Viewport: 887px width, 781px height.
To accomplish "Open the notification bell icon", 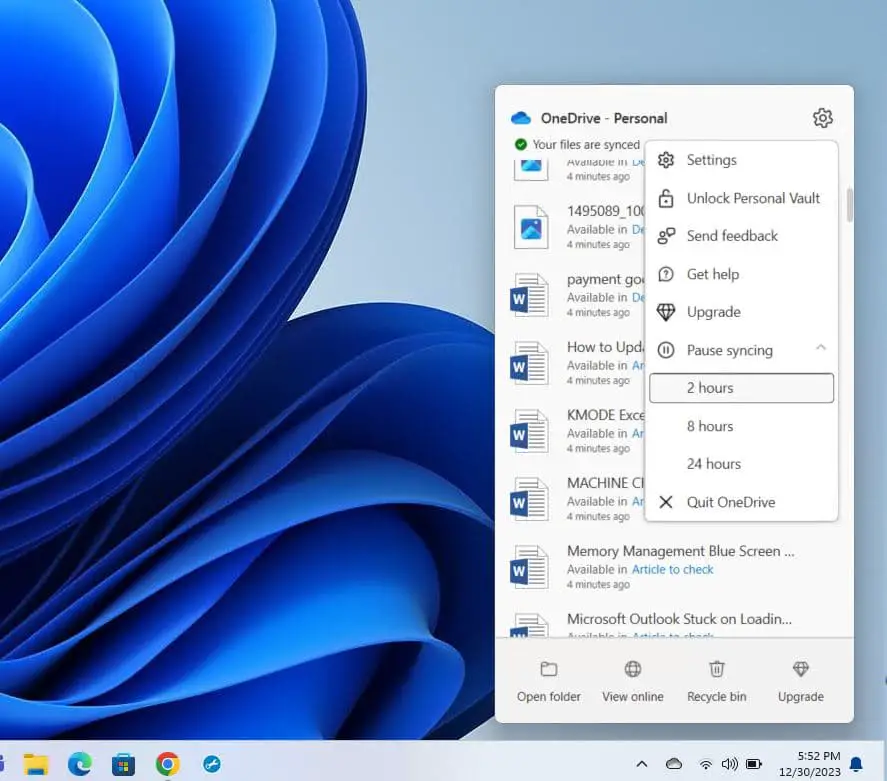I will pyautogui.click(x=856, y=765).
